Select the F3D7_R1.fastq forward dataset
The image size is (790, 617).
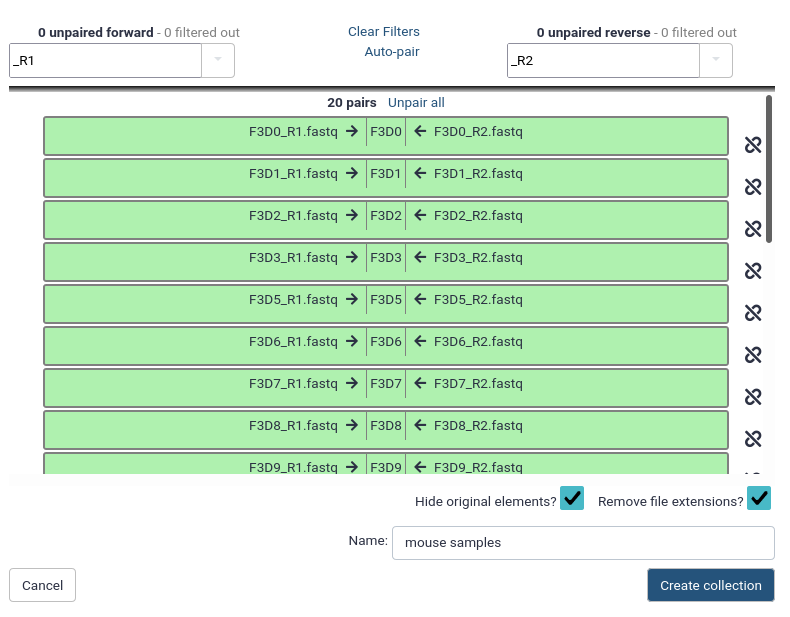click(x=293, y=384)
